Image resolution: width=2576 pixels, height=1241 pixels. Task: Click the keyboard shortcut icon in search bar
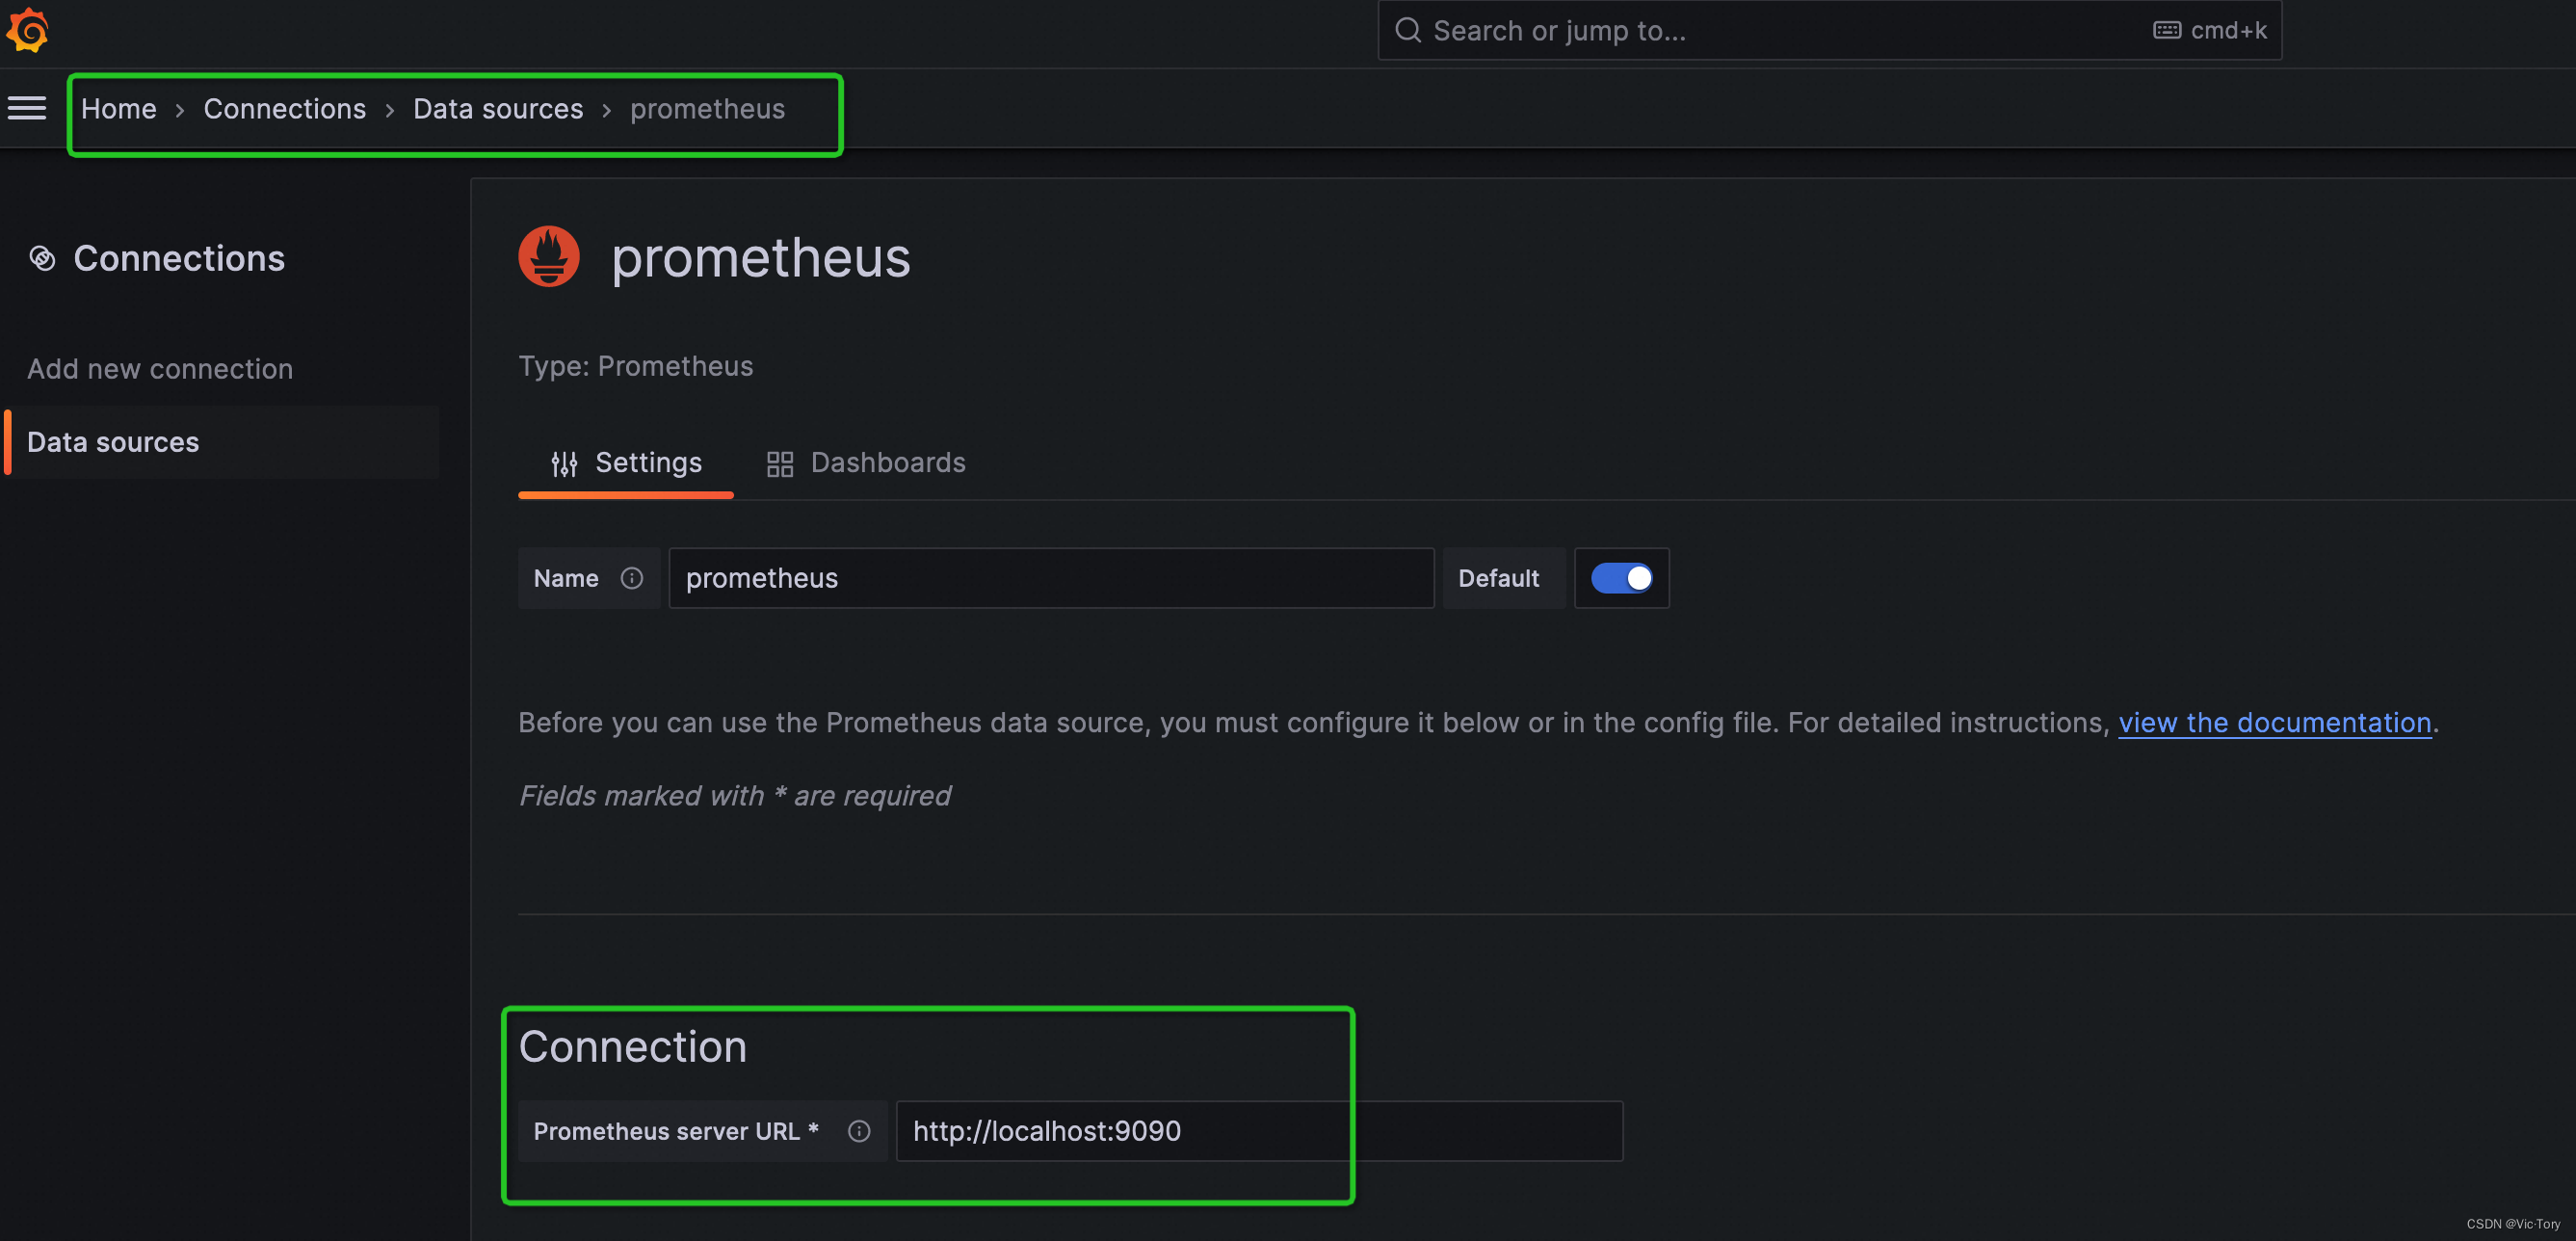(x=2166, y=31)
